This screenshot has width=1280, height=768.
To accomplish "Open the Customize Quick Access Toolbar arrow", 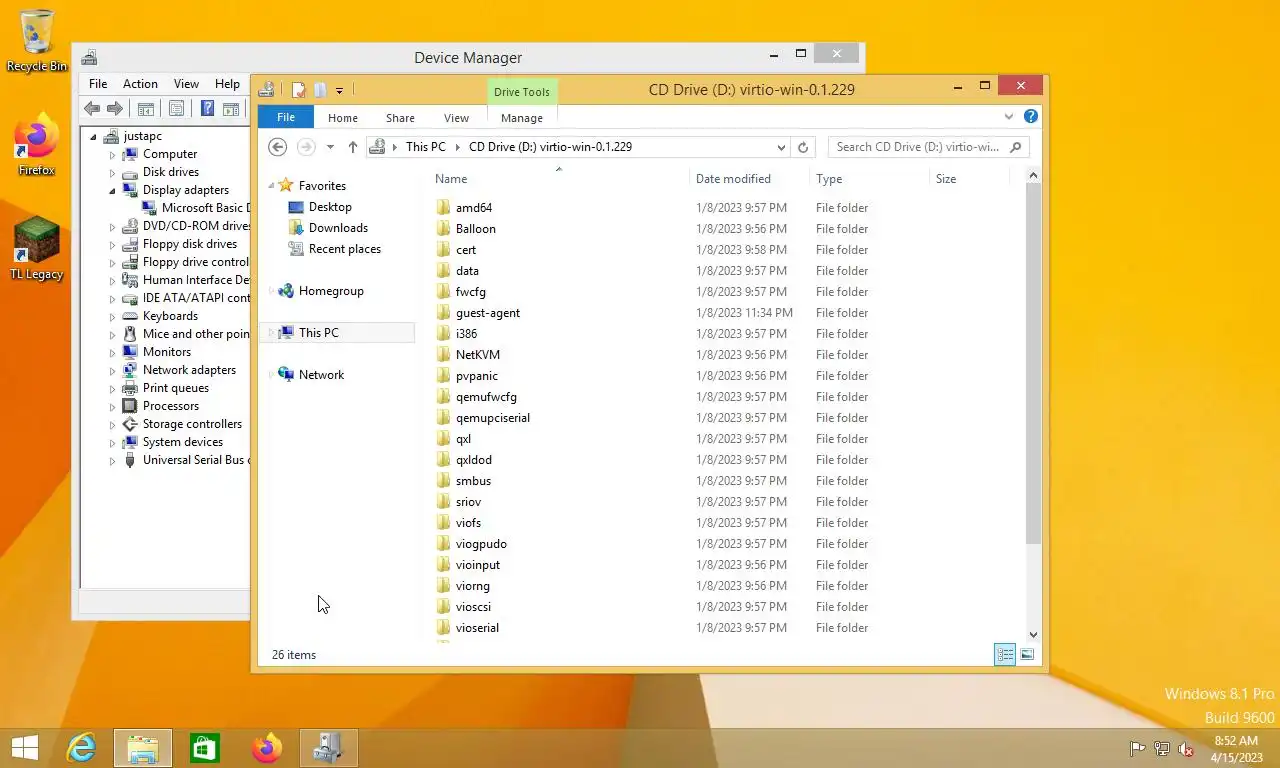I will [x=339, y=91].
